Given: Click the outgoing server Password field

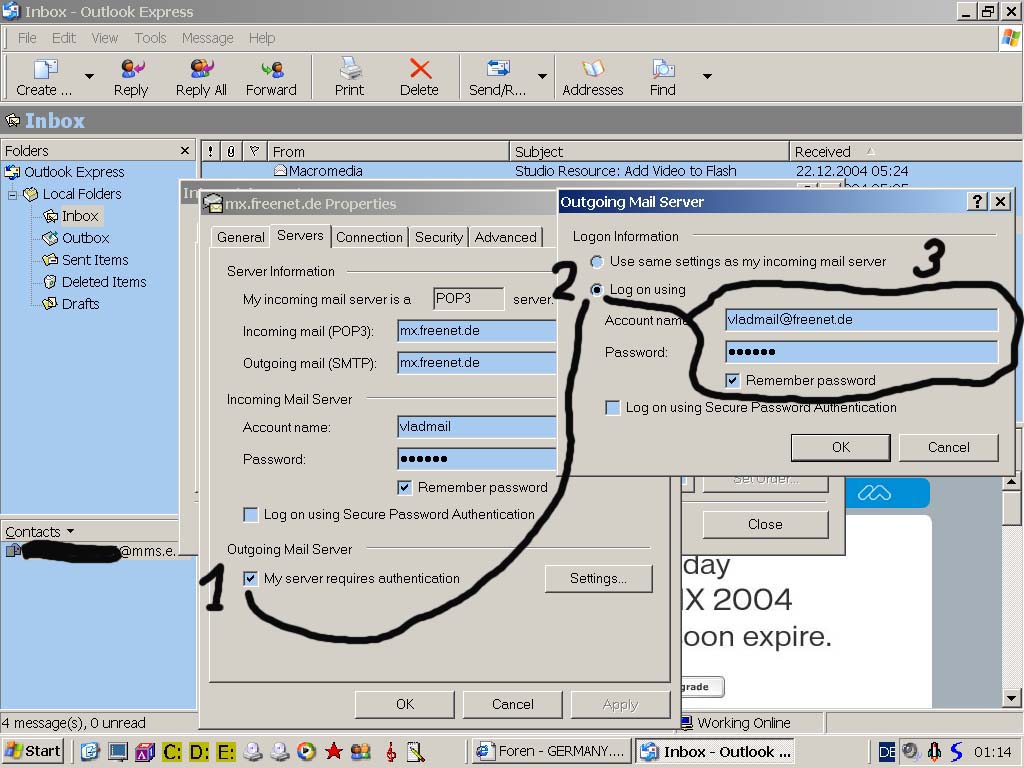Looking at the screenshot, I should 861,351.
